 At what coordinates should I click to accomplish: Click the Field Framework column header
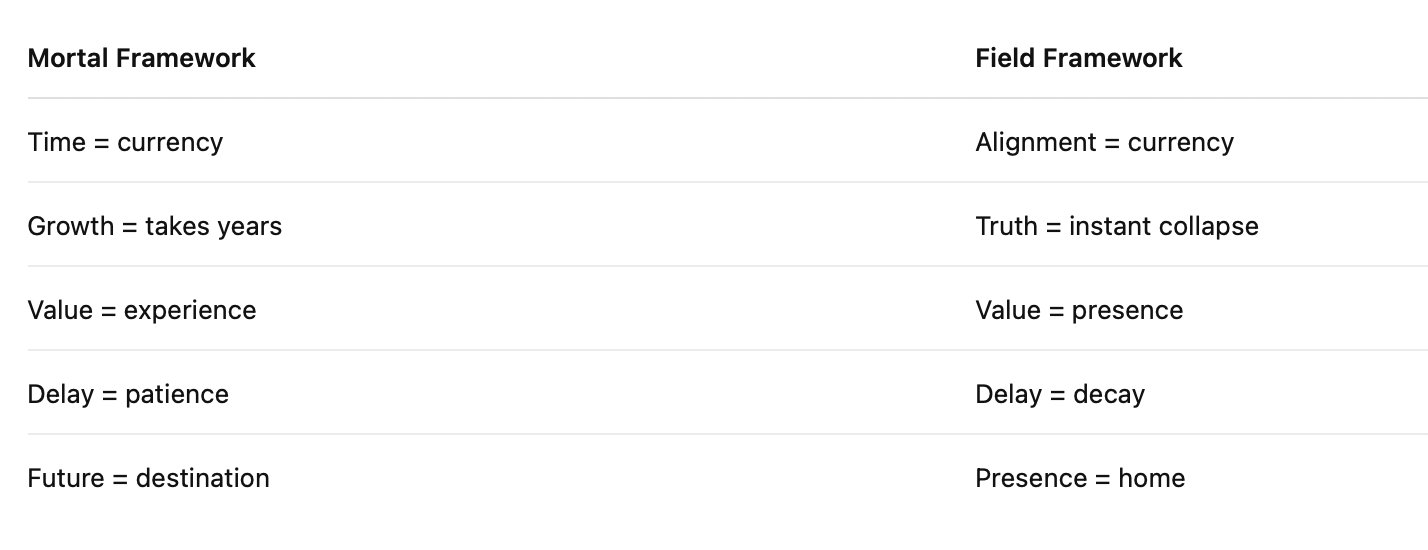[1078, 59]
